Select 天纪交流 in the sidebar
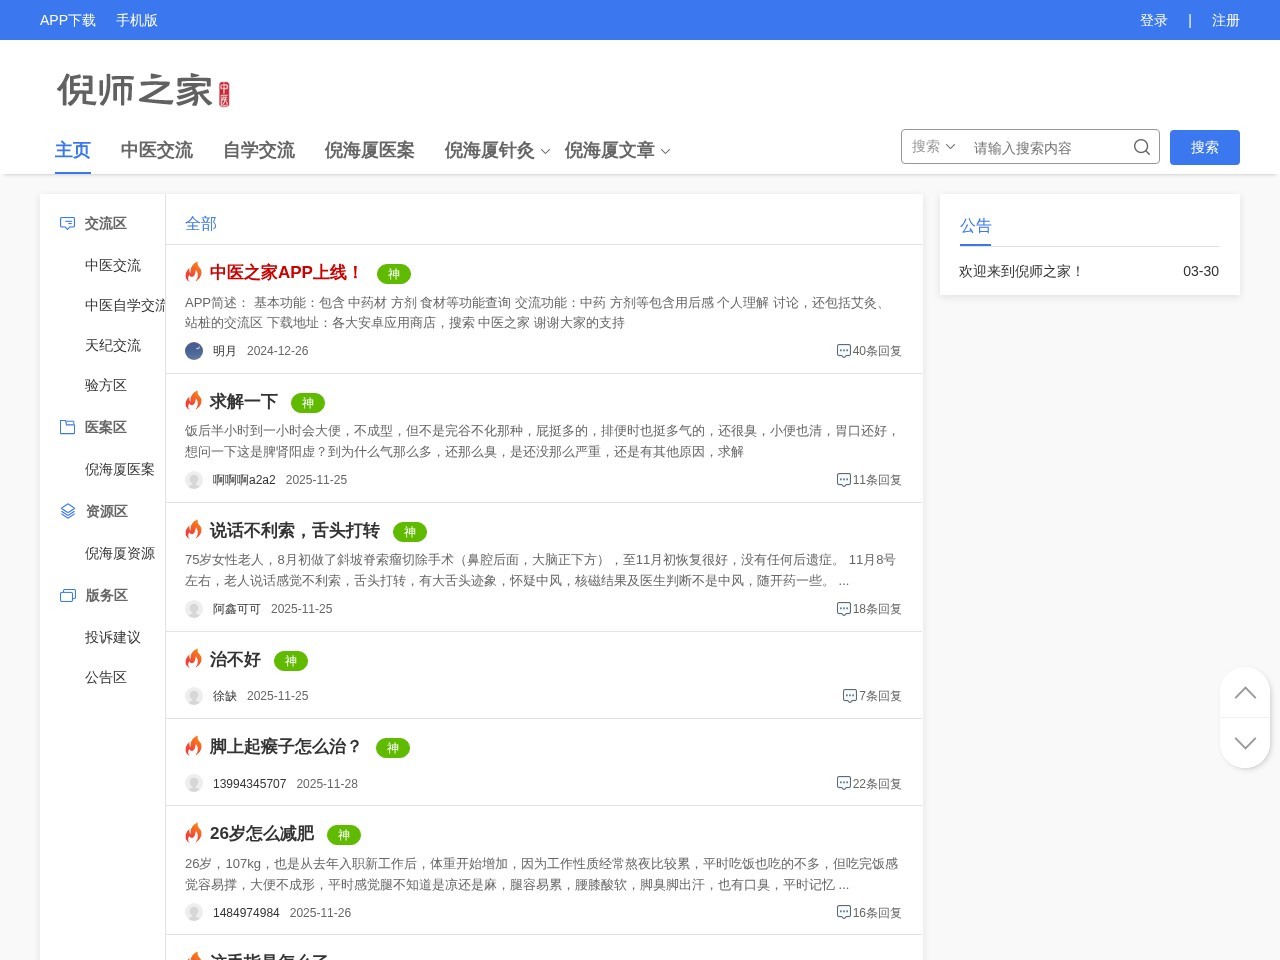 point(113,345)
